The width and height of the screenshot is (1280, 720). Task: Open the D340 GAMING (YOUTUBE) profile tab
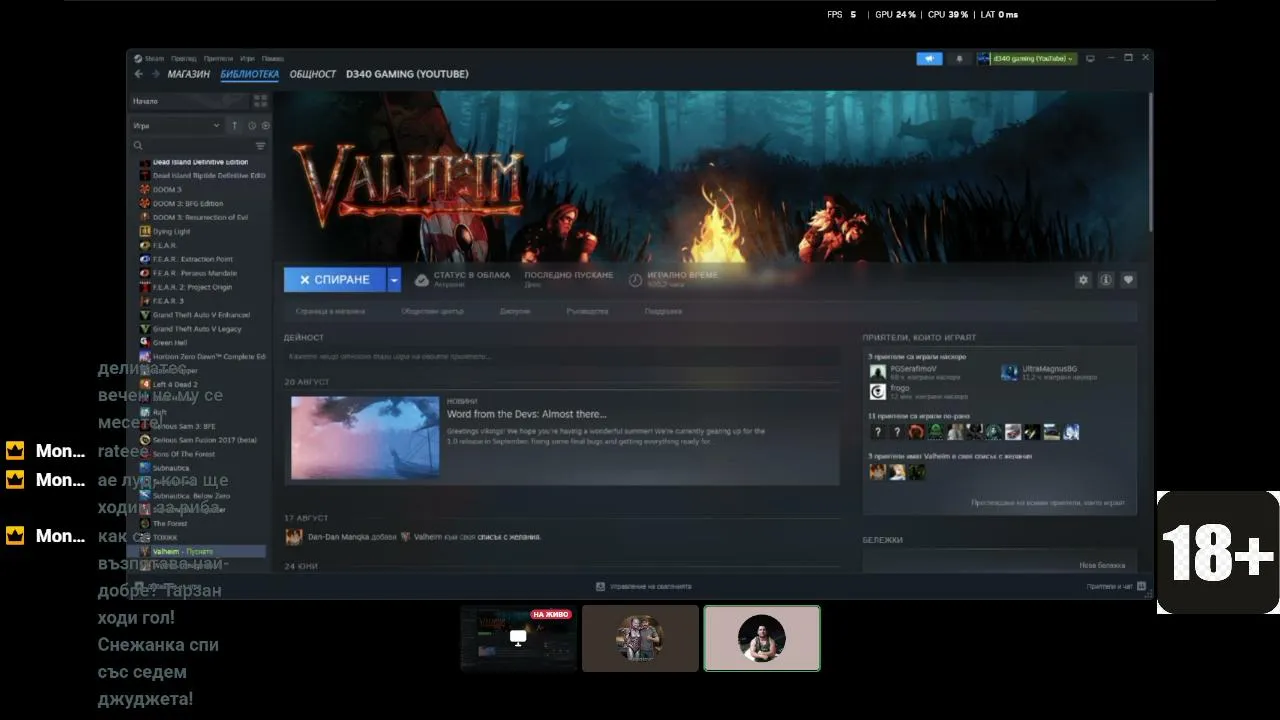[407, 74]
